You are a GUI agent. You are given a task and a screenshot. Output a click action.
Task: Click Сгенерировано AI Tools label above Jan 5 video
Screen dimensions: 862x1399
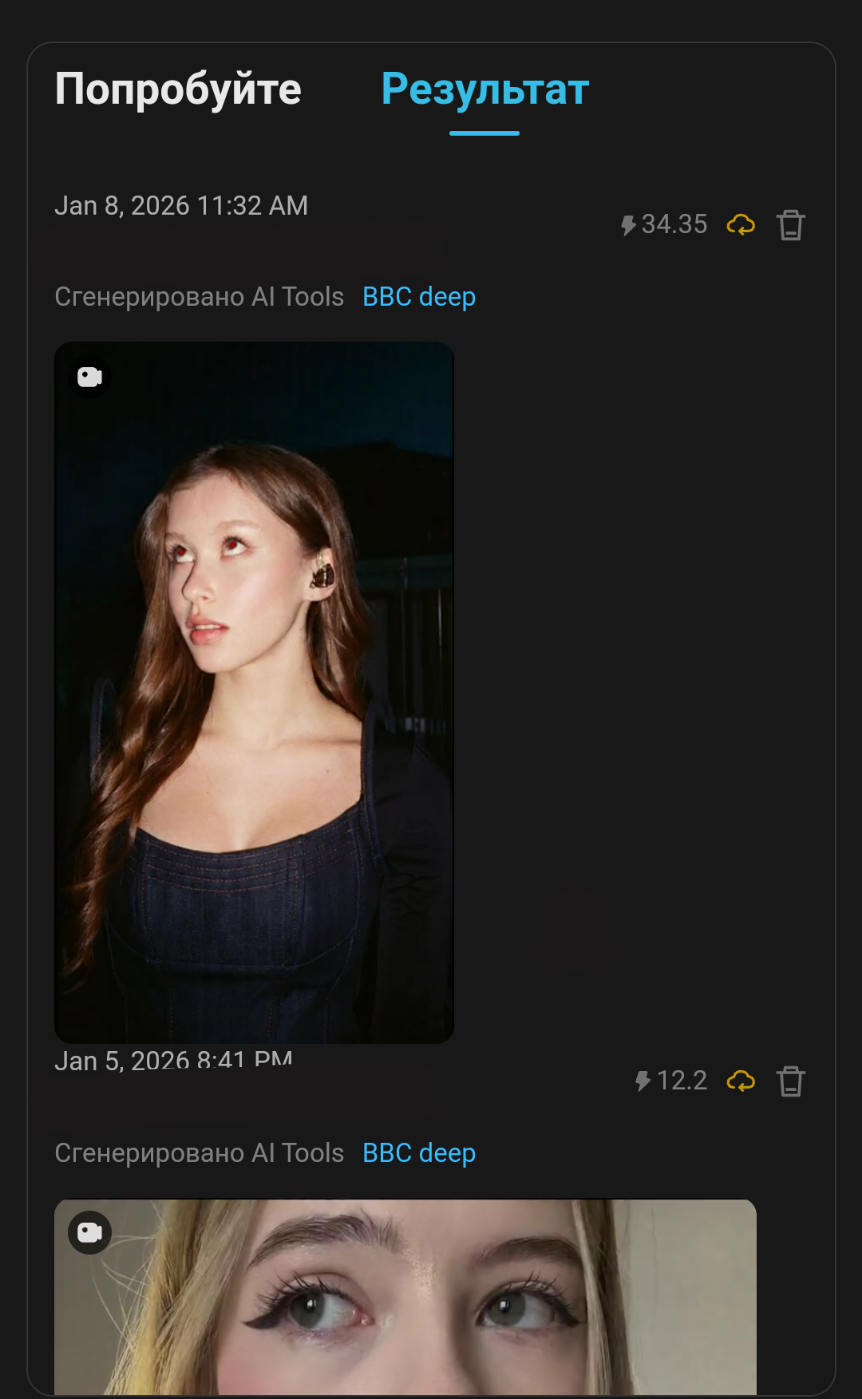click(199, 1153)
